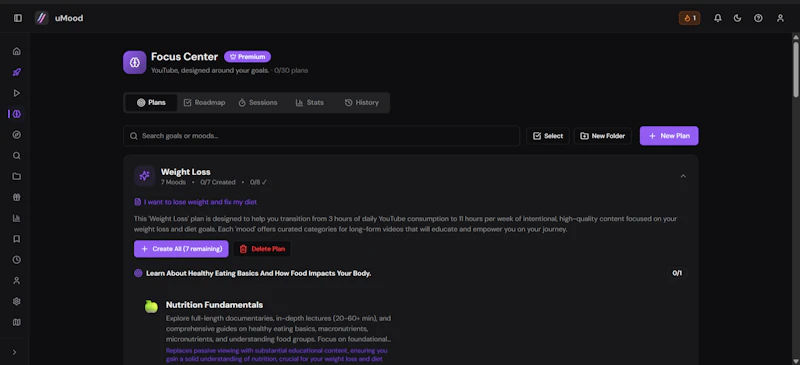Open the Focus Center brain sidebar icon
This screenshot has width=800, height=365.
(x=16, y=114)
